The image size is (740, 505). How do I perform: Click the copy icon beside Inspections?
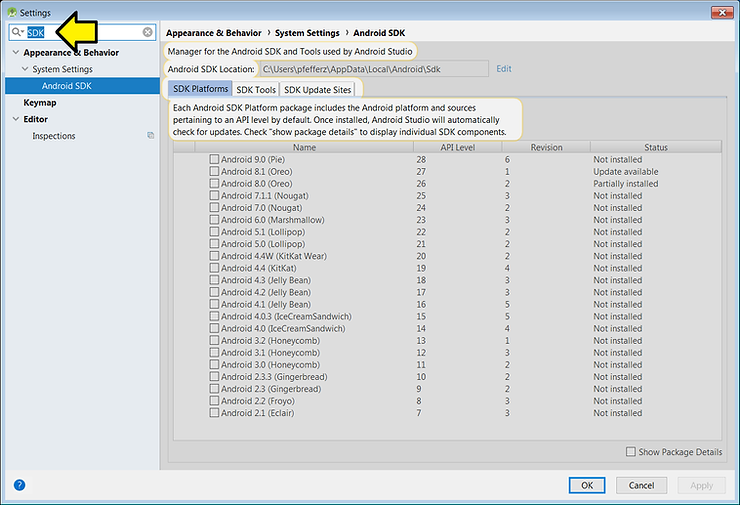pyautogui.click(x=150, y=135)
